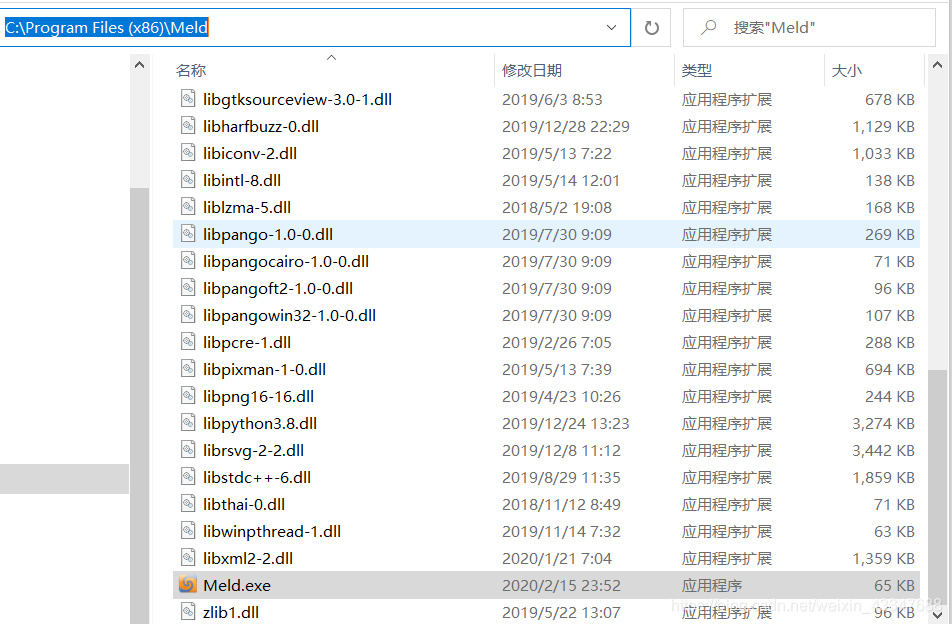The width and height of the screenshot is (952, 624).
Task: Click the libpng16-16.dll file icon
Action: (188, 396)
